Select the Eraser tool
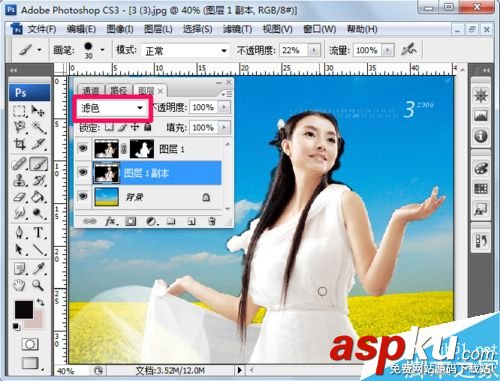Image resolution: width=500 pixels, height=381 pixels. coord(20,197)
